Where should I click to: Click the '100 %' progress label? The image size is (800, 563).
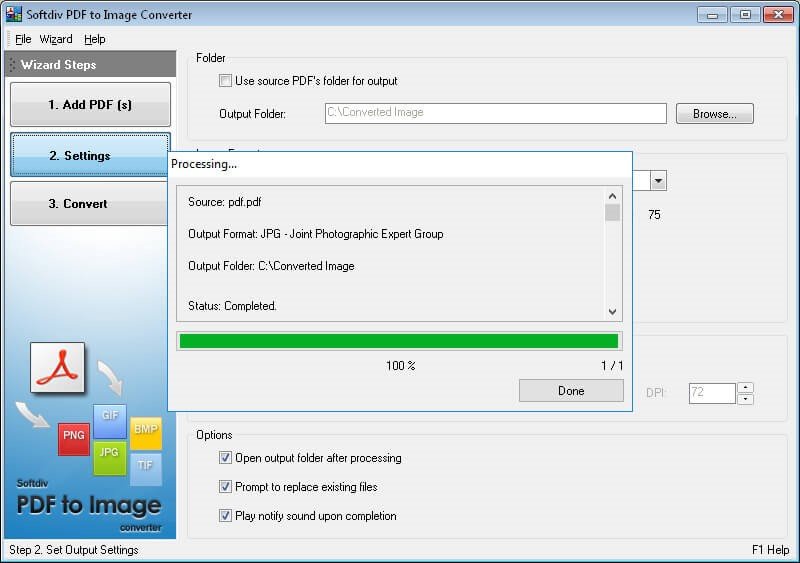401,366
